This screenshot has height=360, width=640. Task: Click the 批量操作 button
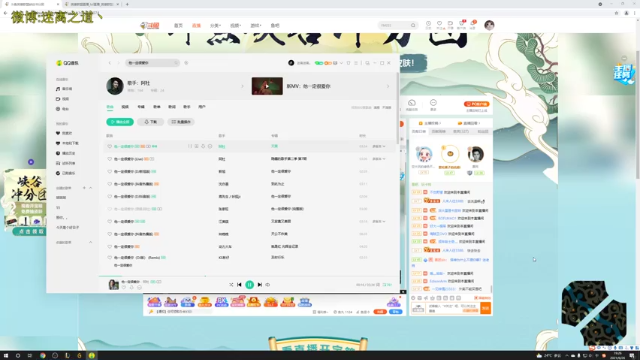[x=181, y=122]
